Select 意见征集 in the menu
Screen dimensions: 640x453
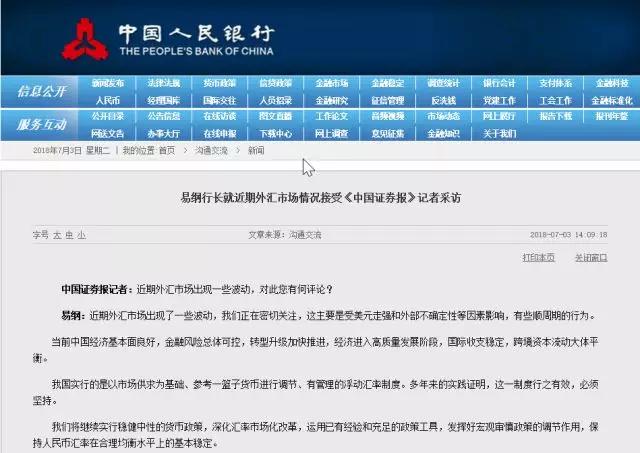pos(388,133)
